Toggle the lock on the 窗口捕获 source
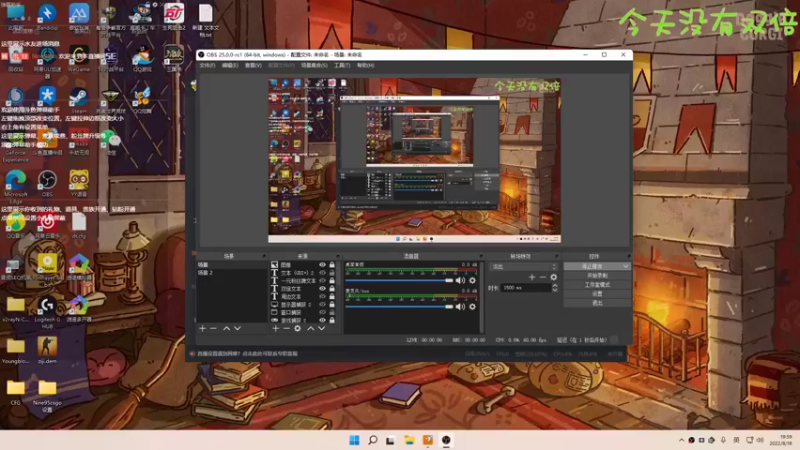 click(332, 312)
